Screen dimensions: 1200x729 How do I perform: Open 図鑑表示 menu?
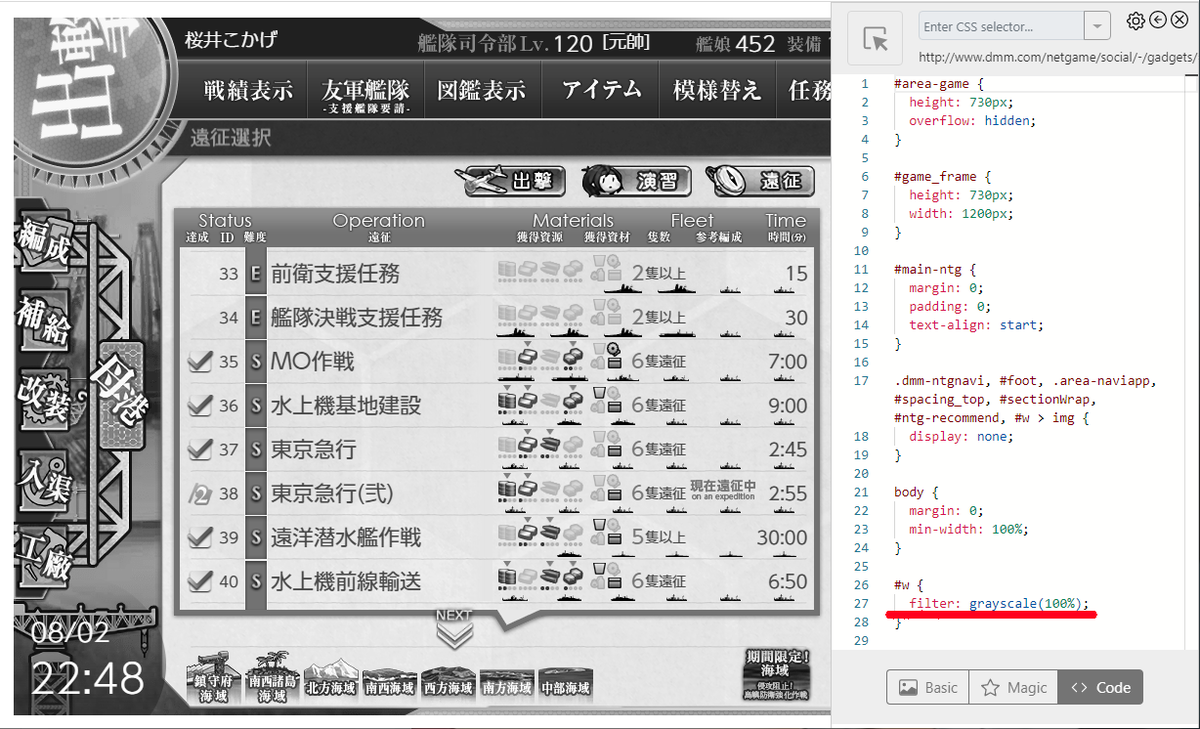(482, 91)
